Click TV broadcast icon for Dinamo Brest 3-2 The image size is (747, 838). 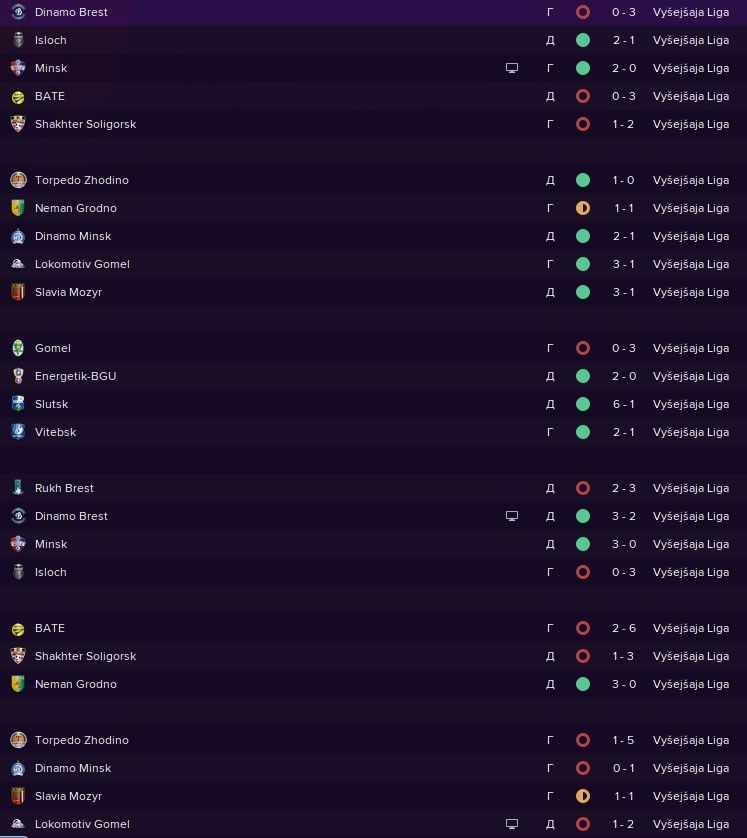point(512,516)
